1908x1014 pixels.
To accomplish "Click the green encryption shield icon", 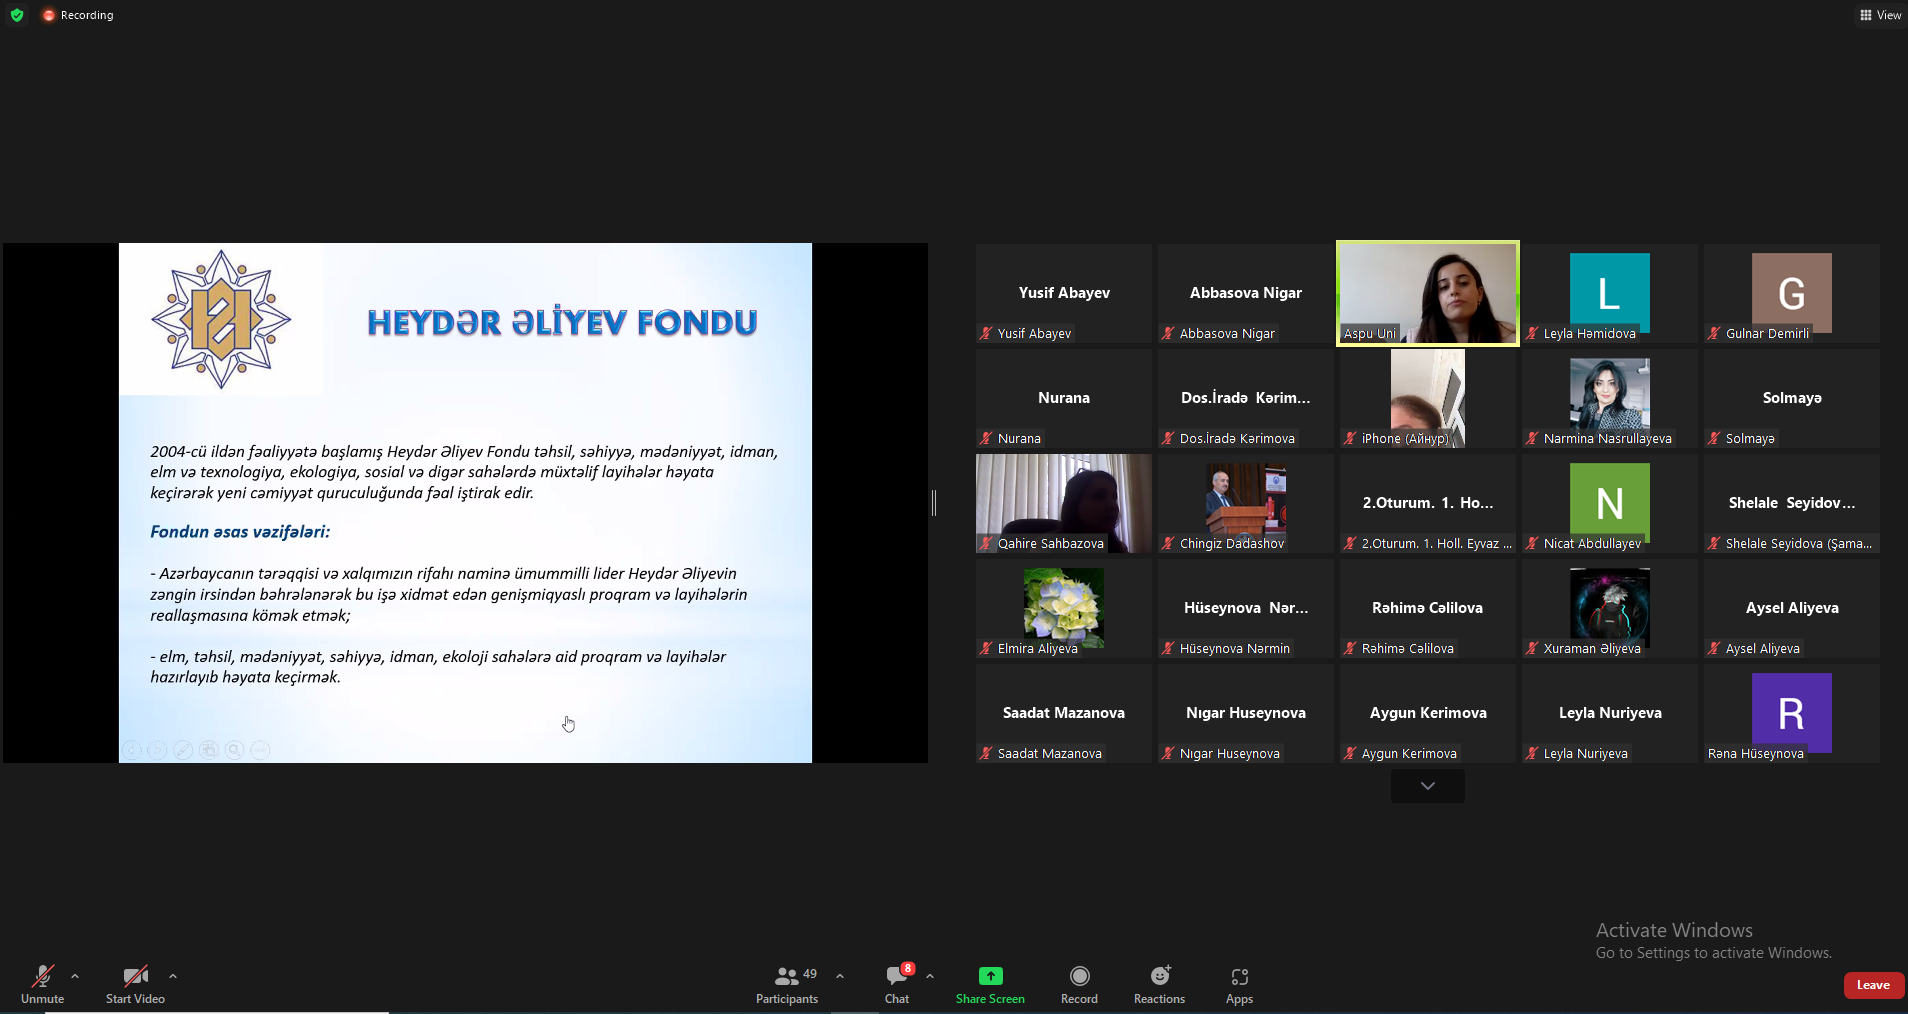I will coord(17,15).
